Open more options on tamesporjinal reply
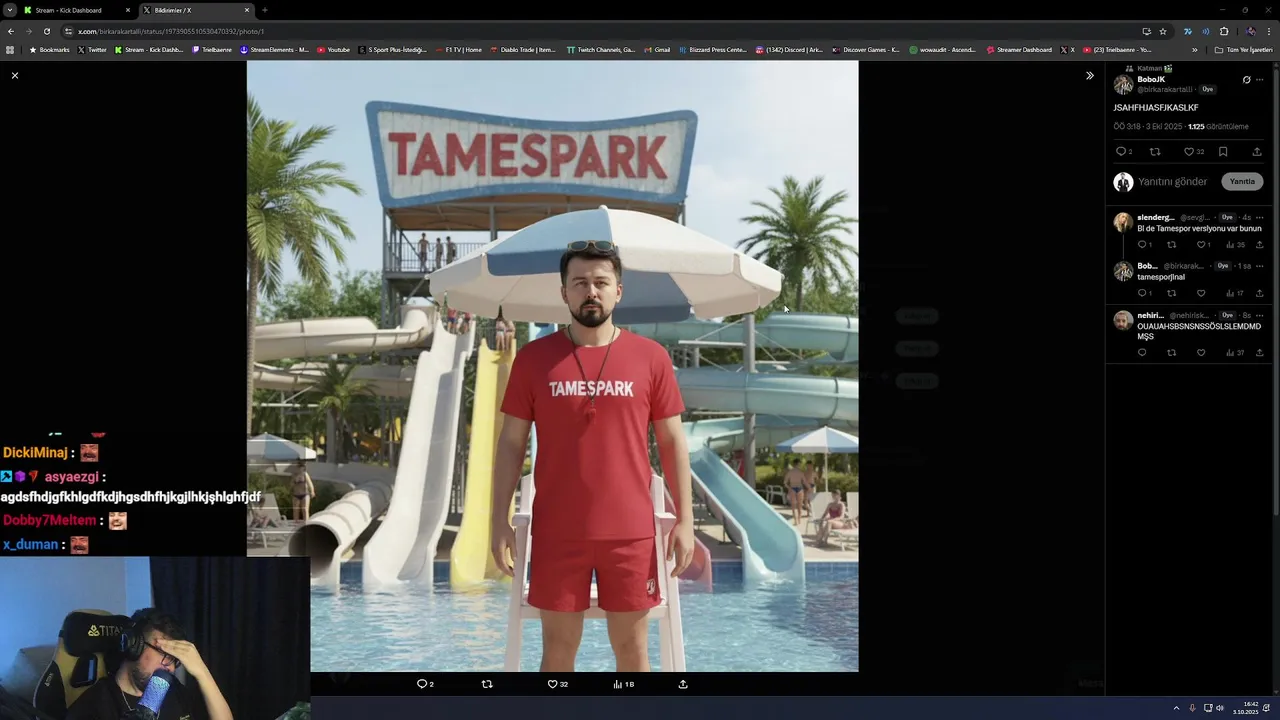 (x=1259, y=266)
